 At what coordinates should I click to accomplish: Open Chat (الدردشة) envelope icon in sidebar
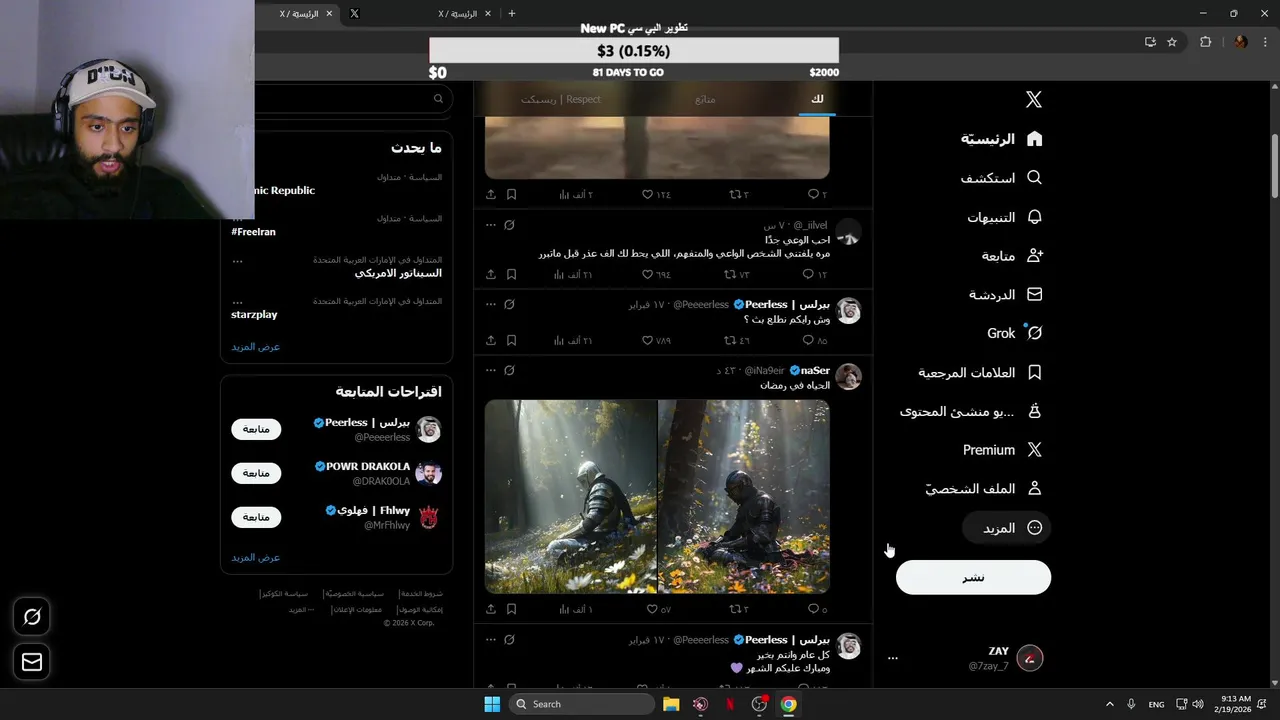[x=1034, y=295]
